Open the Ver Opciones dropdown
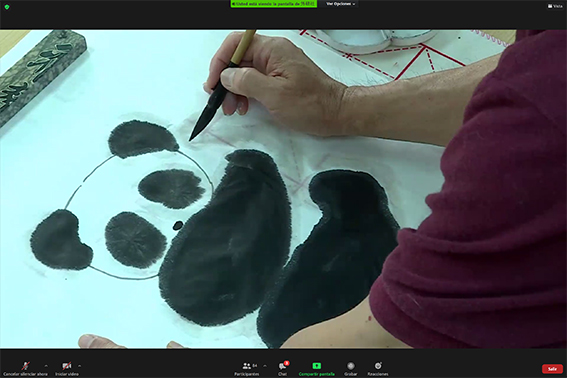This screenshot has width=567, height=378. pos(340,4)
